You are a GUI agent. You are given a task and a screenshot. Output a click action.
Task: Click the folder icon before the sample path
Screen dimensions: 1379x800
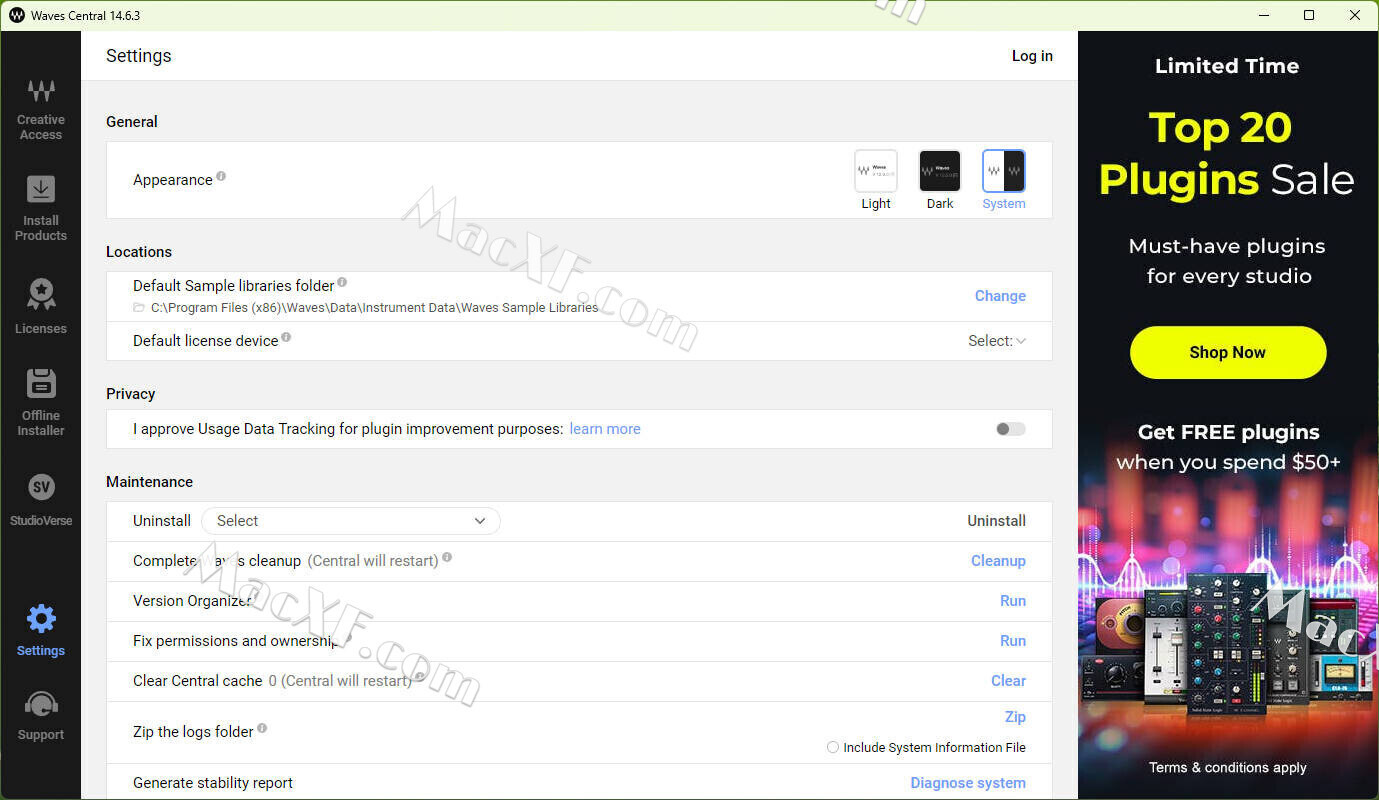click(139, 308)
